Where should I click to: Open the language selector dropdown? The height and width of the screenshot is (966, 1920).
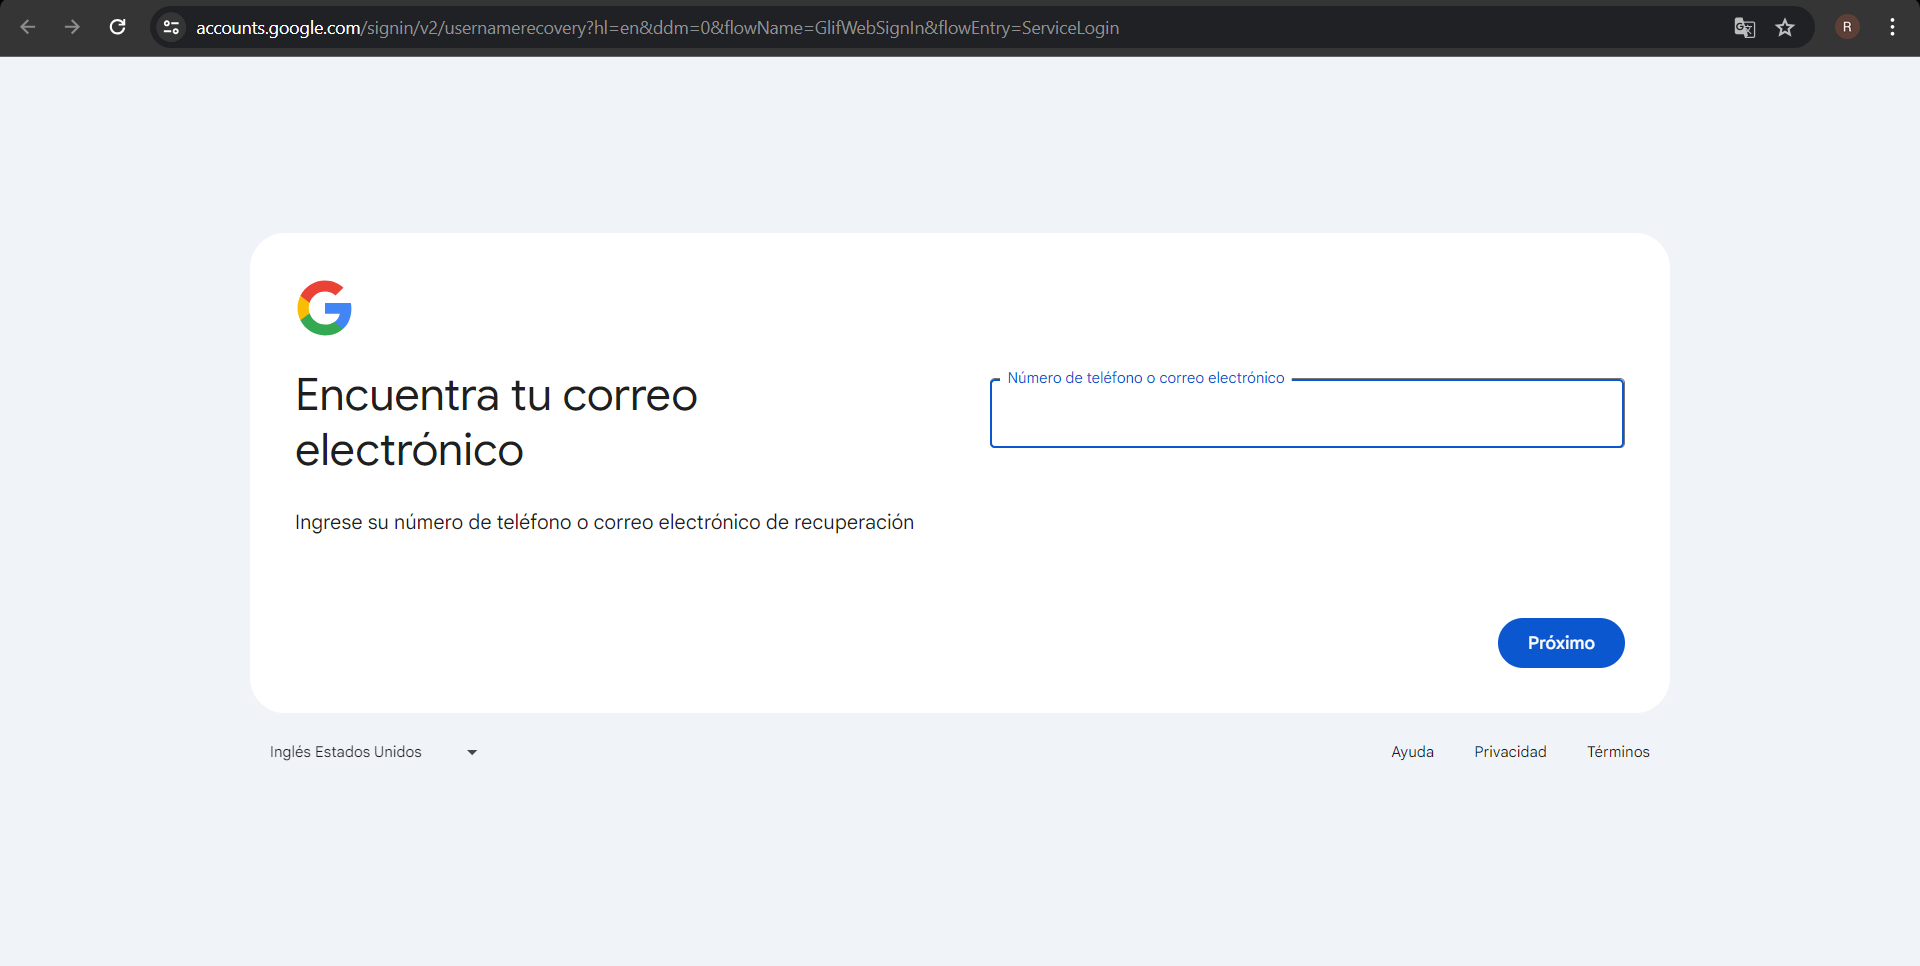(x=370, y=751)
